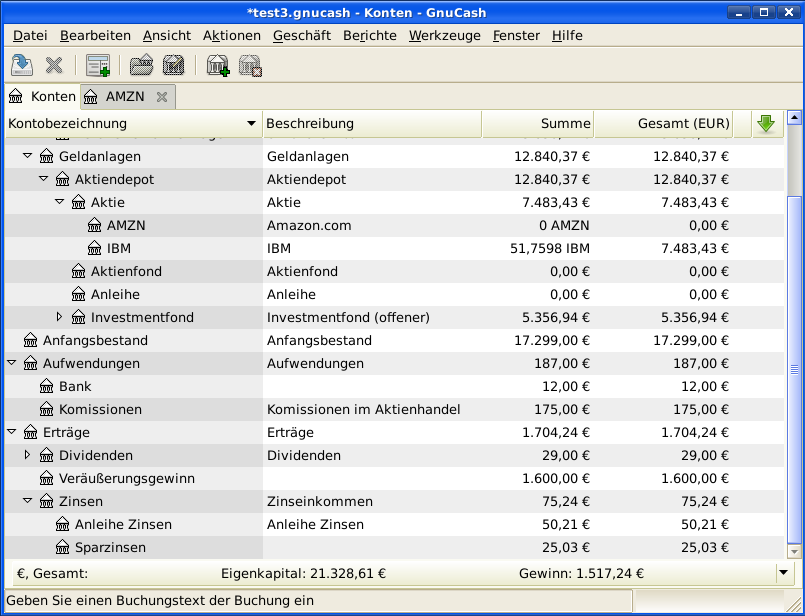Switch to the AMZN tab
Image resolution: width=805 pixels, height=616 pixels.
[124, 97]
